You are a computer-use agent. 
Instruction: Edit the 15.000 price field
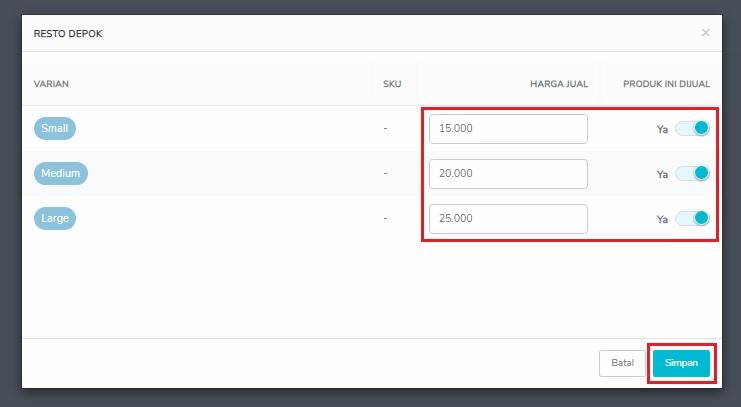pos(508,129)
